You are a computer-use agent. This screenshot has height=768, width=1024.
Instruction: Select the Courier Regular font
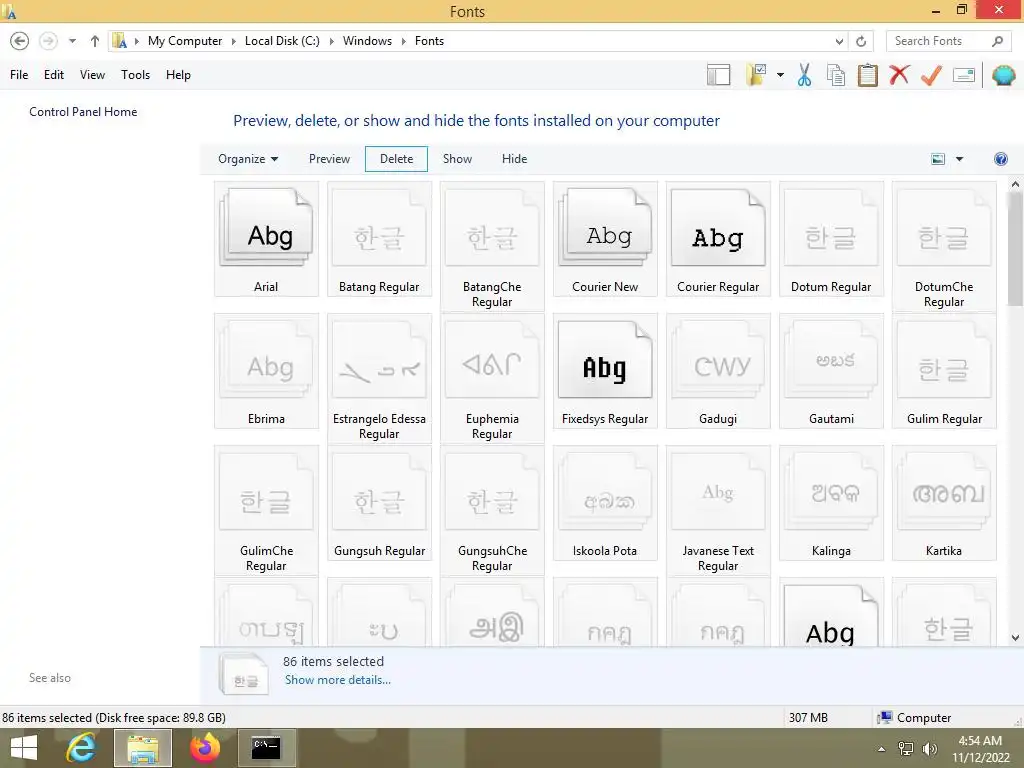point(718,239)
